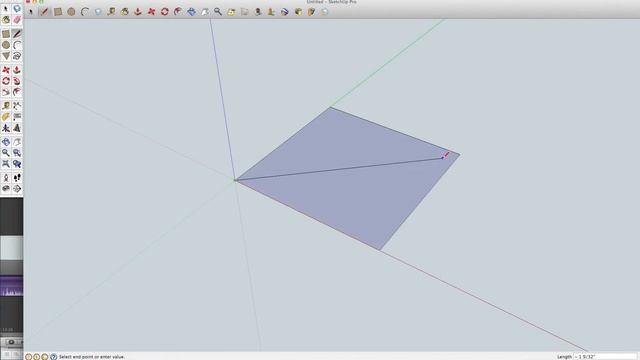640x360 pixels.
Task: Select Position Camera tool in left palette
Action: [6, 178]
